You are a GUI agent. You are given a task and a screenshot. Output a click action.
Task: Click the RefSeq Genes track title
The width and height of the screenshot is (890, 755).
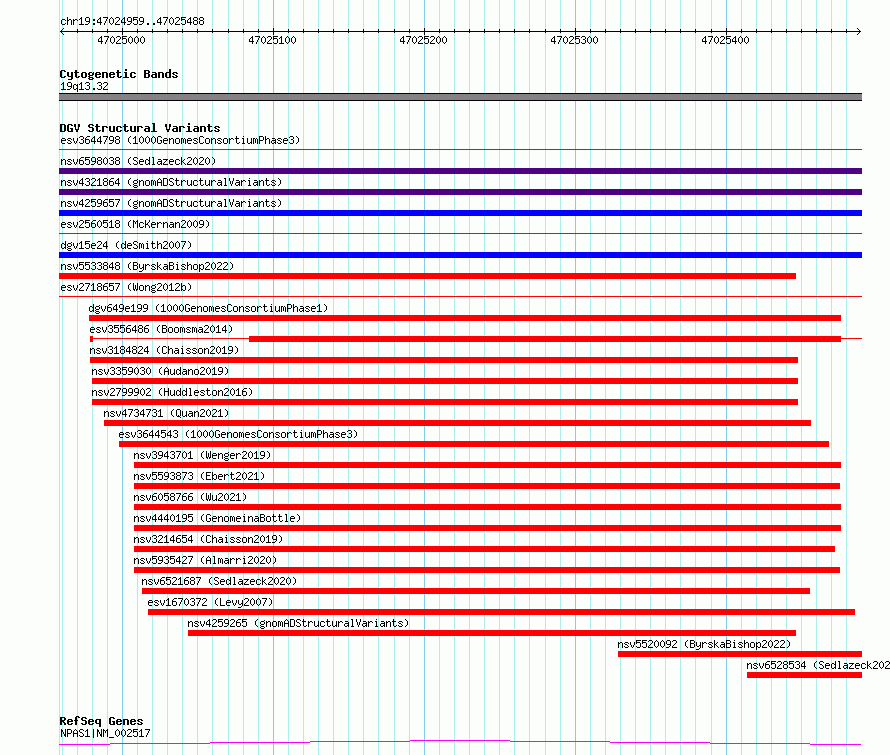[x=101, y=721]
